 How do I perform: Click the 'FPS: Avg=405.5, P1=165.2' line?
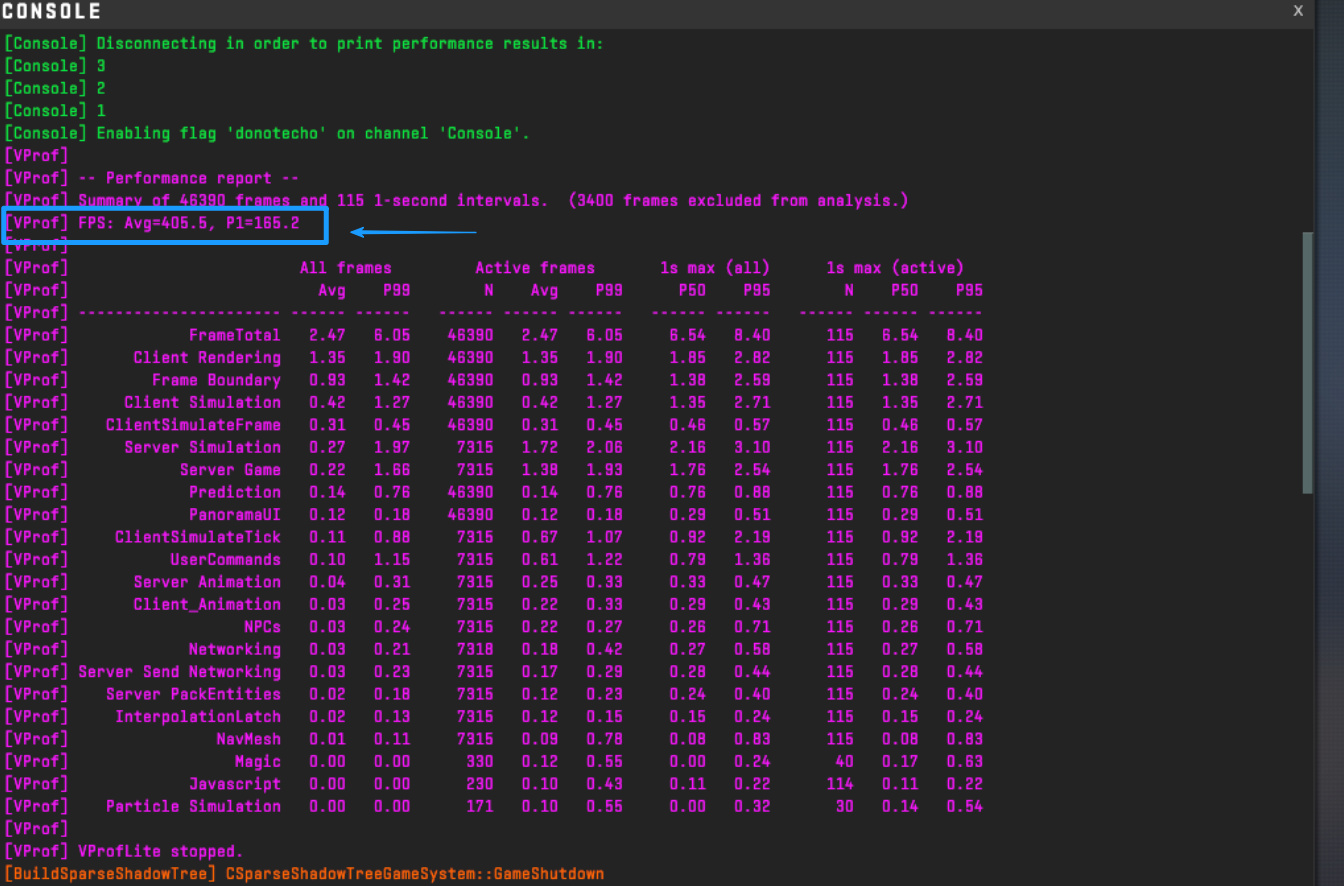[152, 223]
